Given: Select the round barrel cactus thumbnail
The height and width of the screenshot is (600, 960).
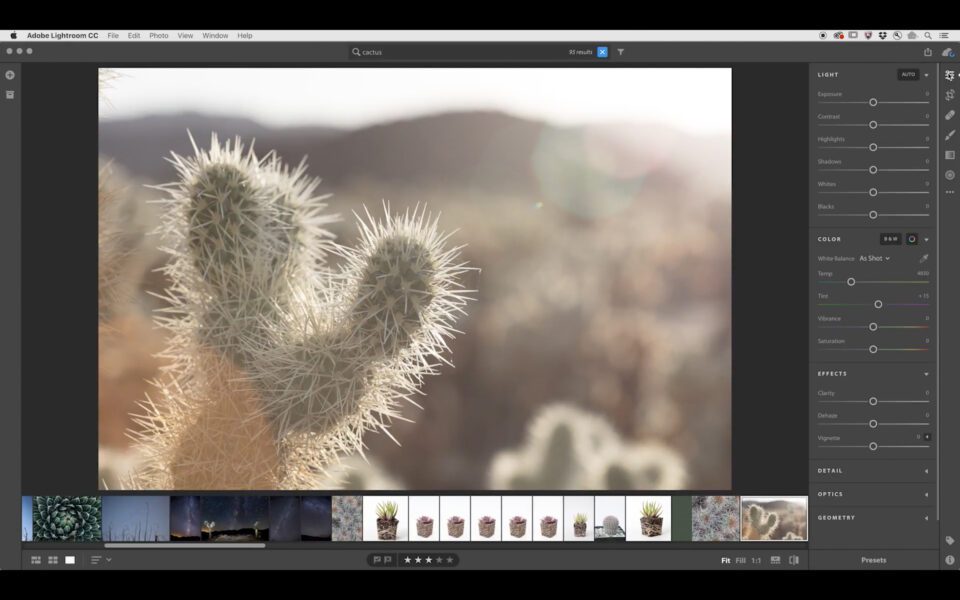Looking at the screenshot, I should (x=610, y=519).
